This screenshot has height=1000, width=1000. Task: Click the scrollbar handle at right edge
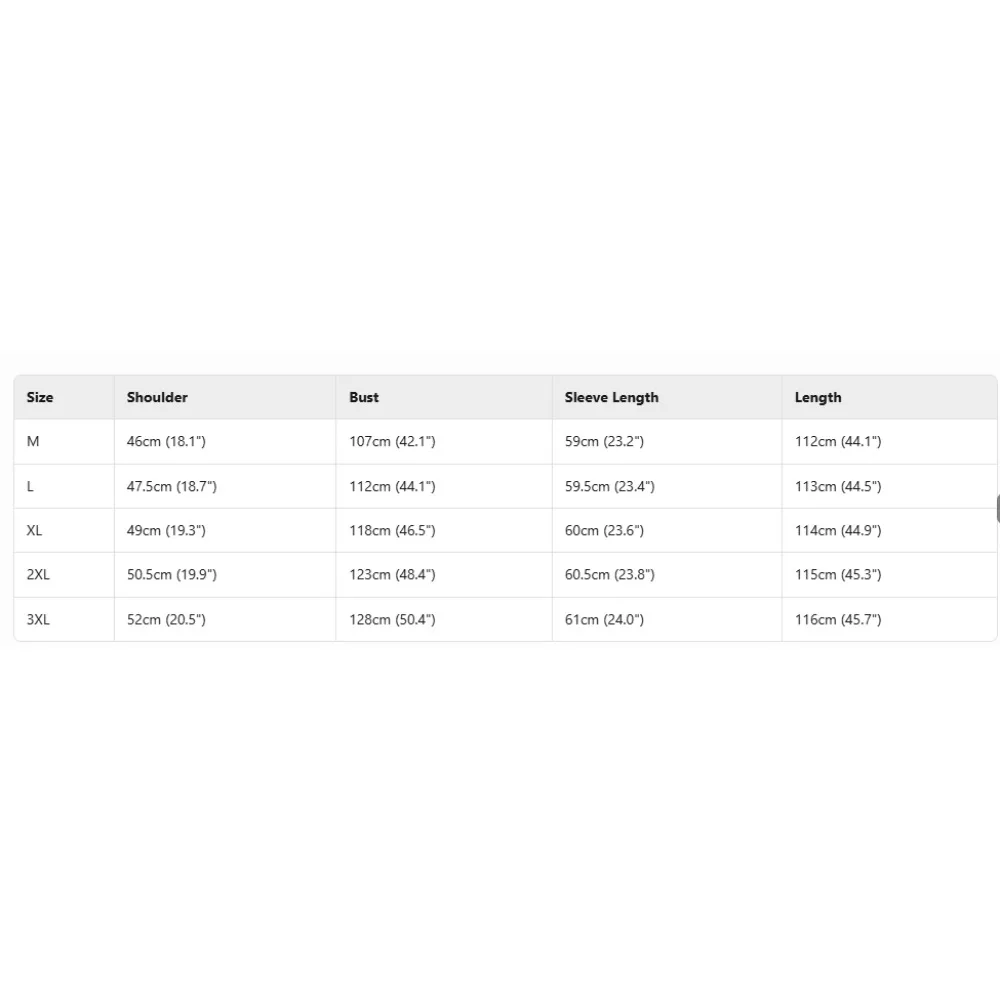click(997, 508)
